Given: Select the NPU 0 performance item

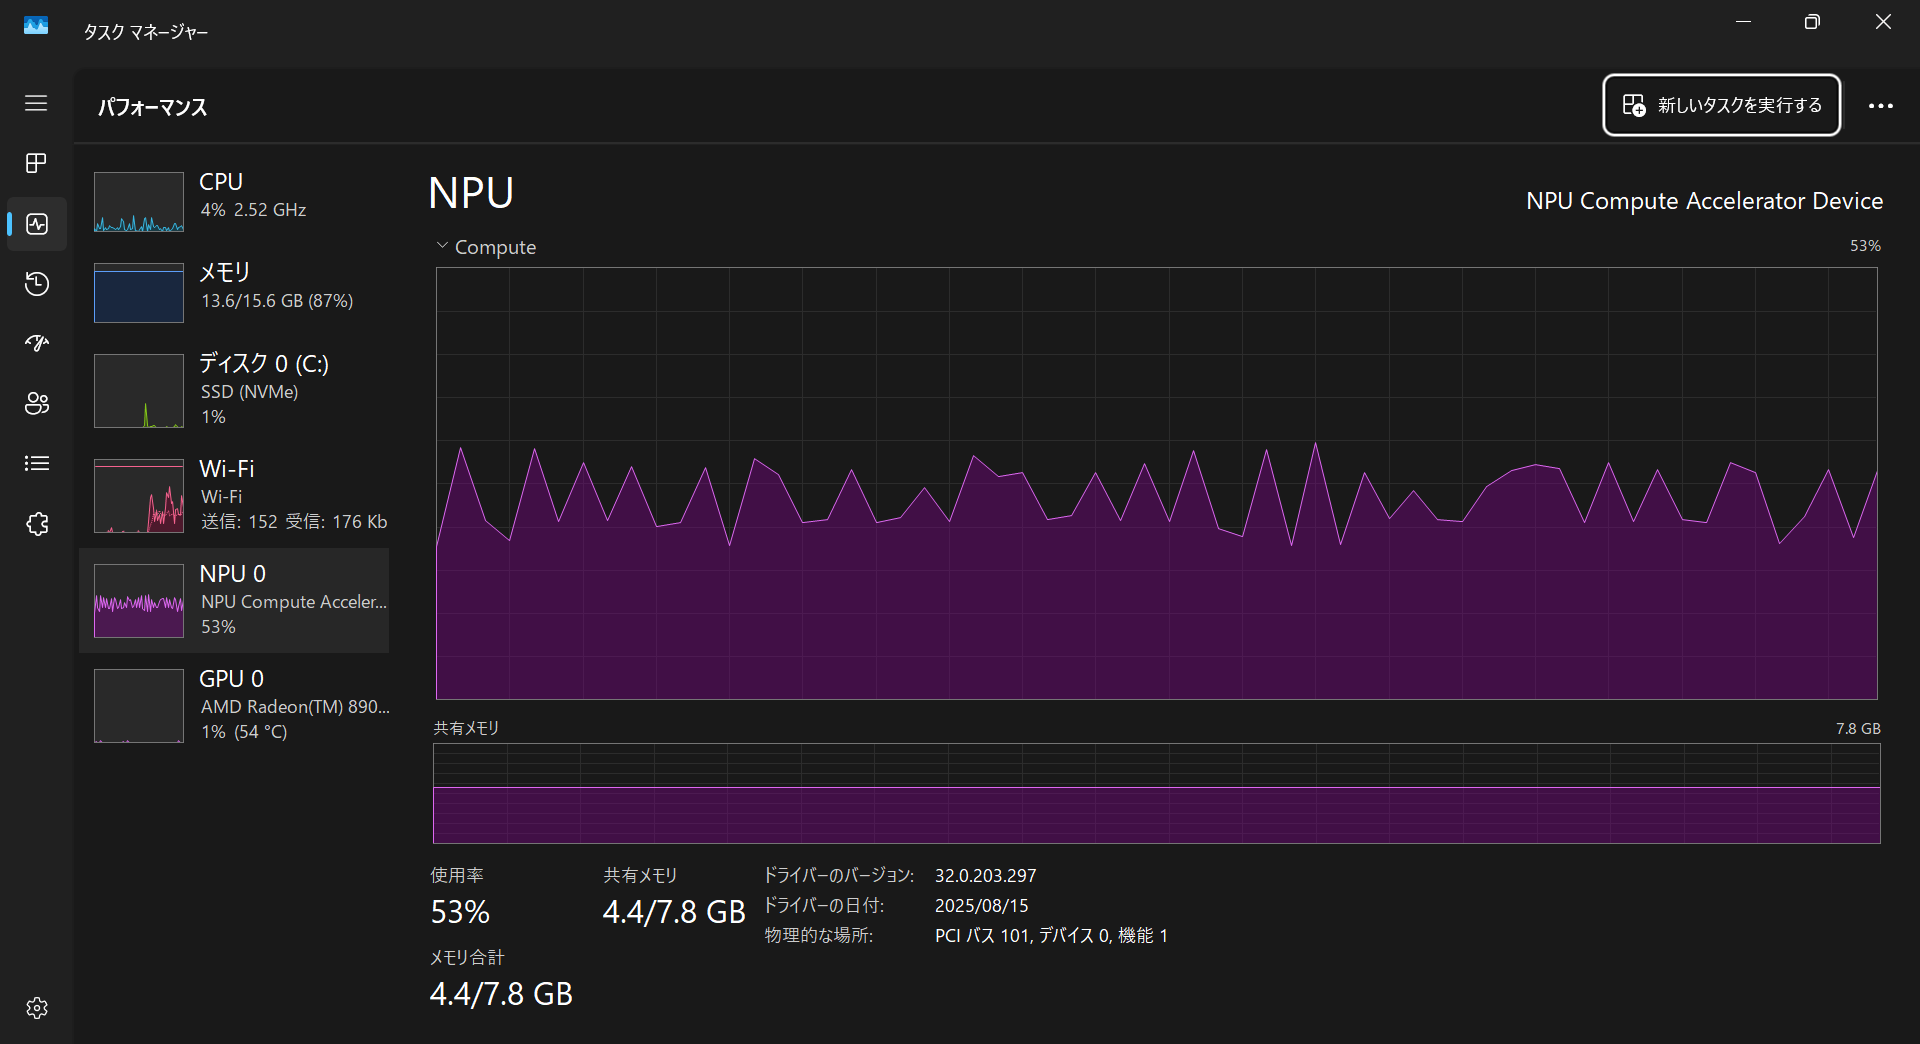Looking at the screenshot, I should coord(234,600).
